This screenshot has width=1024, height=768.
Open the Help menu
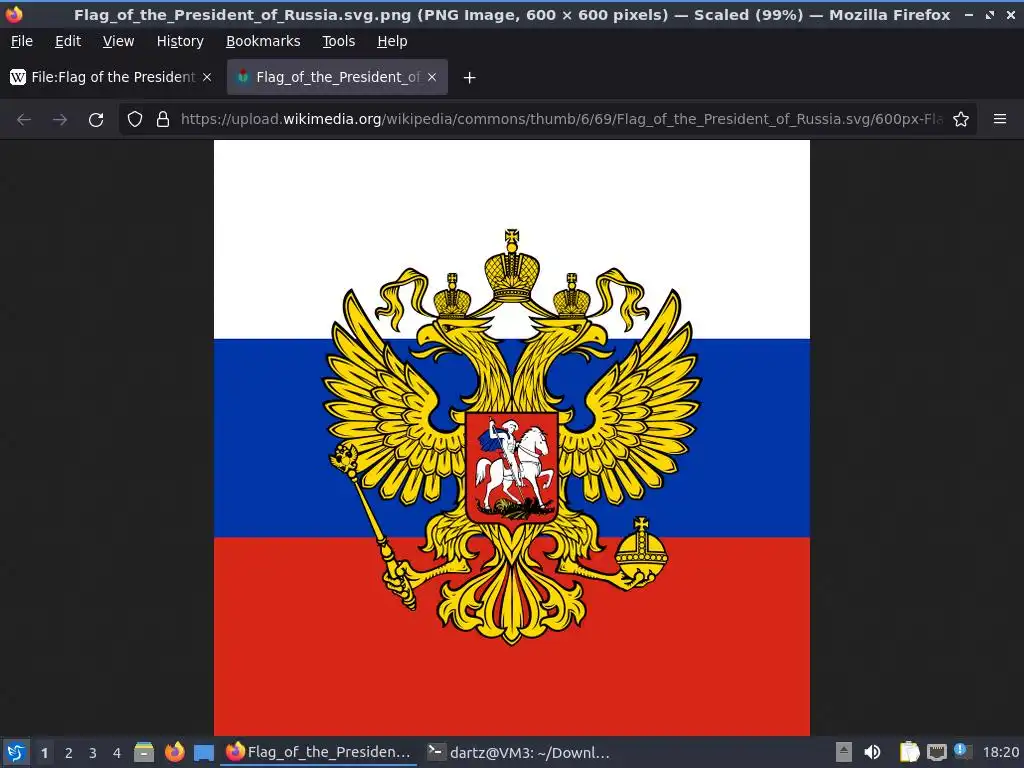pos(392,41)
